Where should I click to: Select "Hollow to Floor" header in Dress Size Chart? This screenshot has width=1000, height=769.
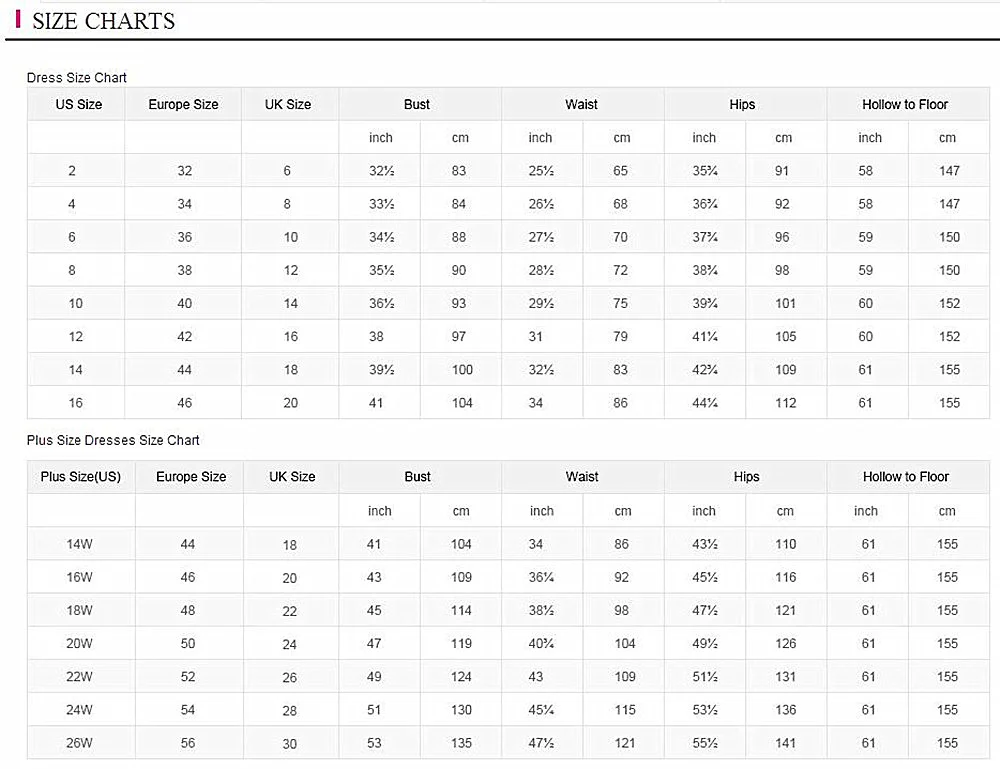[x=905, y=104]
